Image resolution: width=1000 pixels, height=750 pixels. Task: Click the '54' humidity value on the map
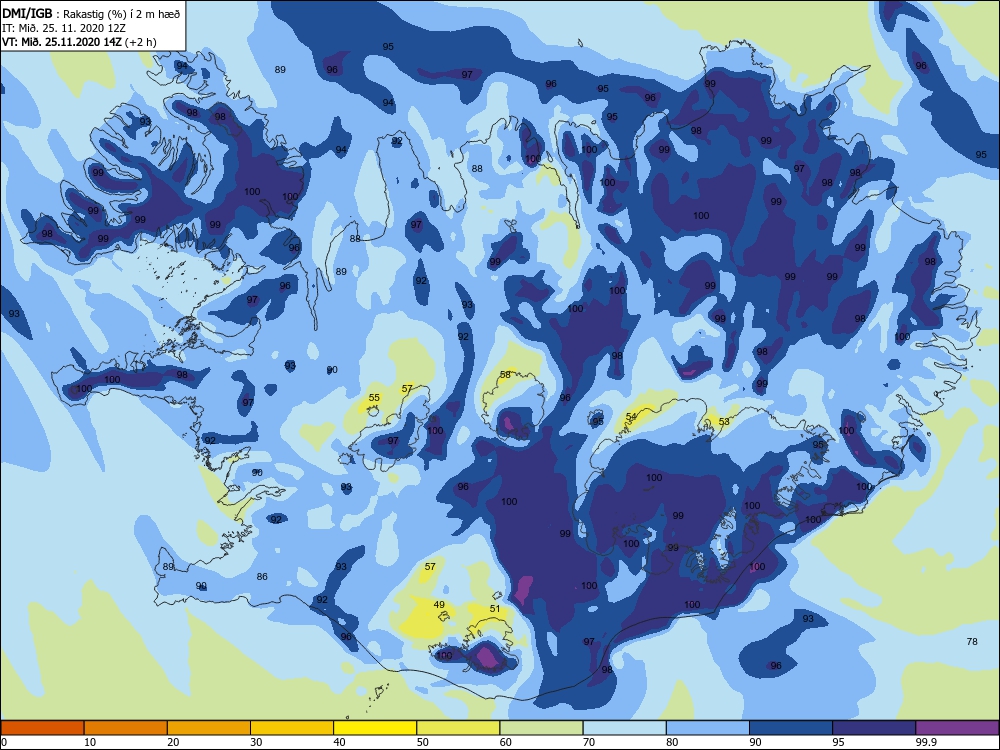631,416
